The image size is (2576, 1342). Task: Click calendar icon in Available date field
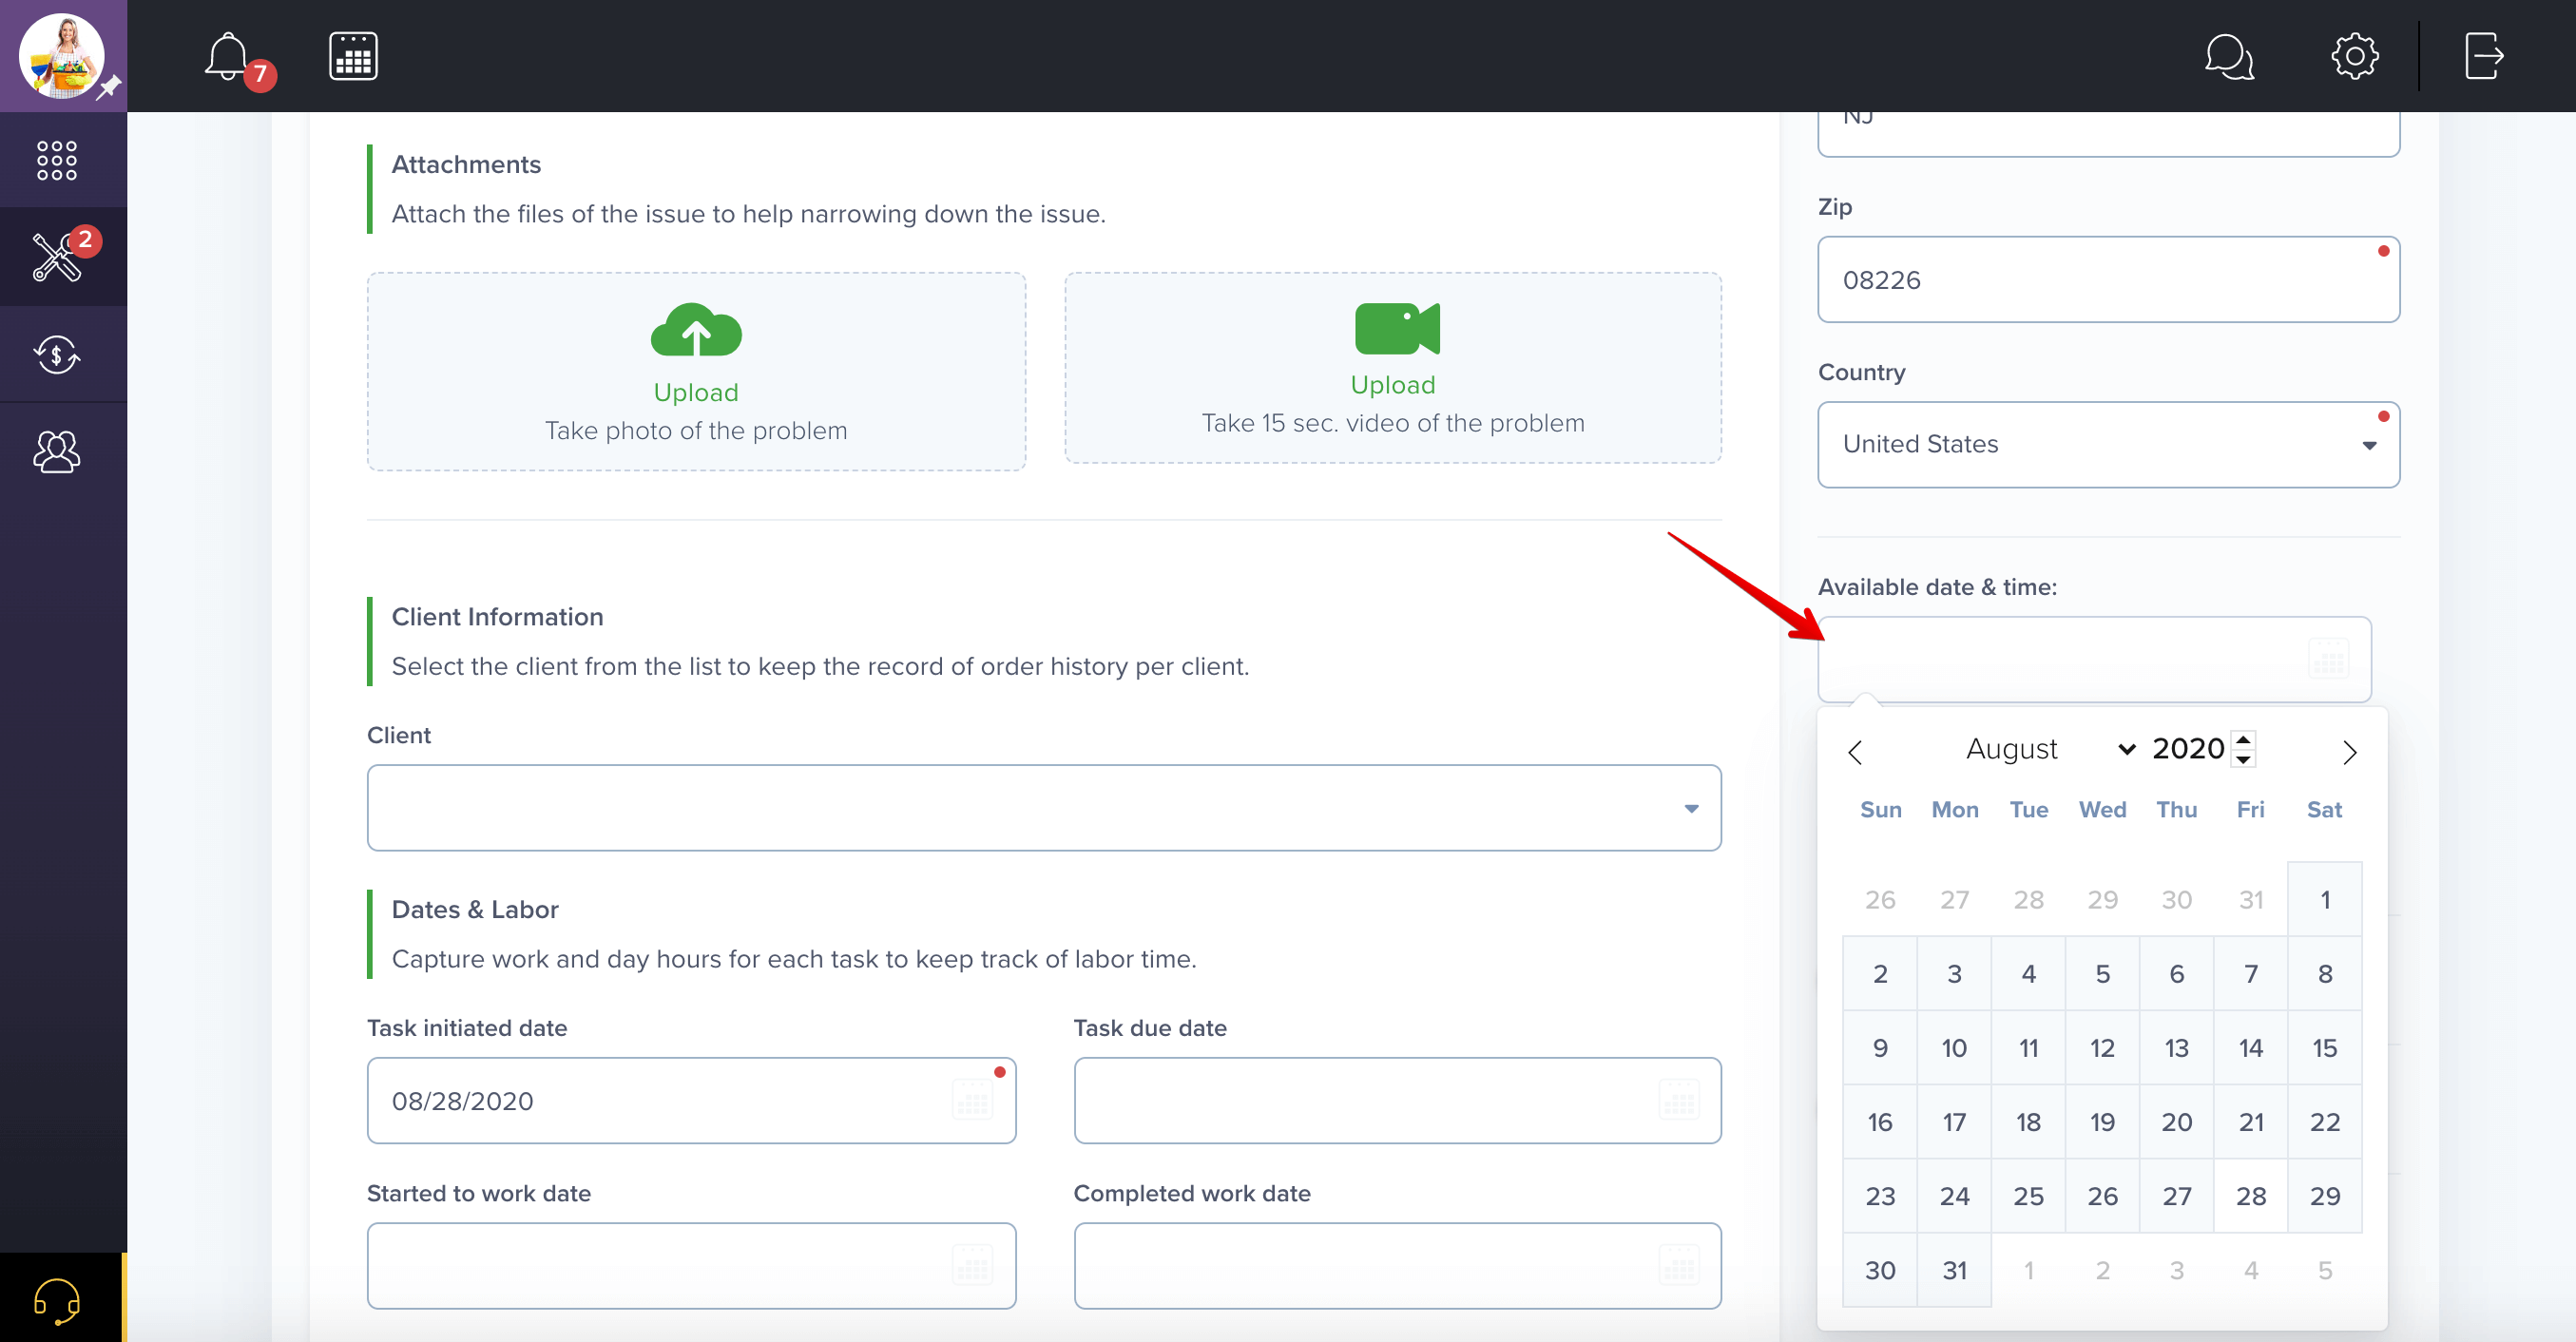pyautogui.click(x=2328, y=659)
